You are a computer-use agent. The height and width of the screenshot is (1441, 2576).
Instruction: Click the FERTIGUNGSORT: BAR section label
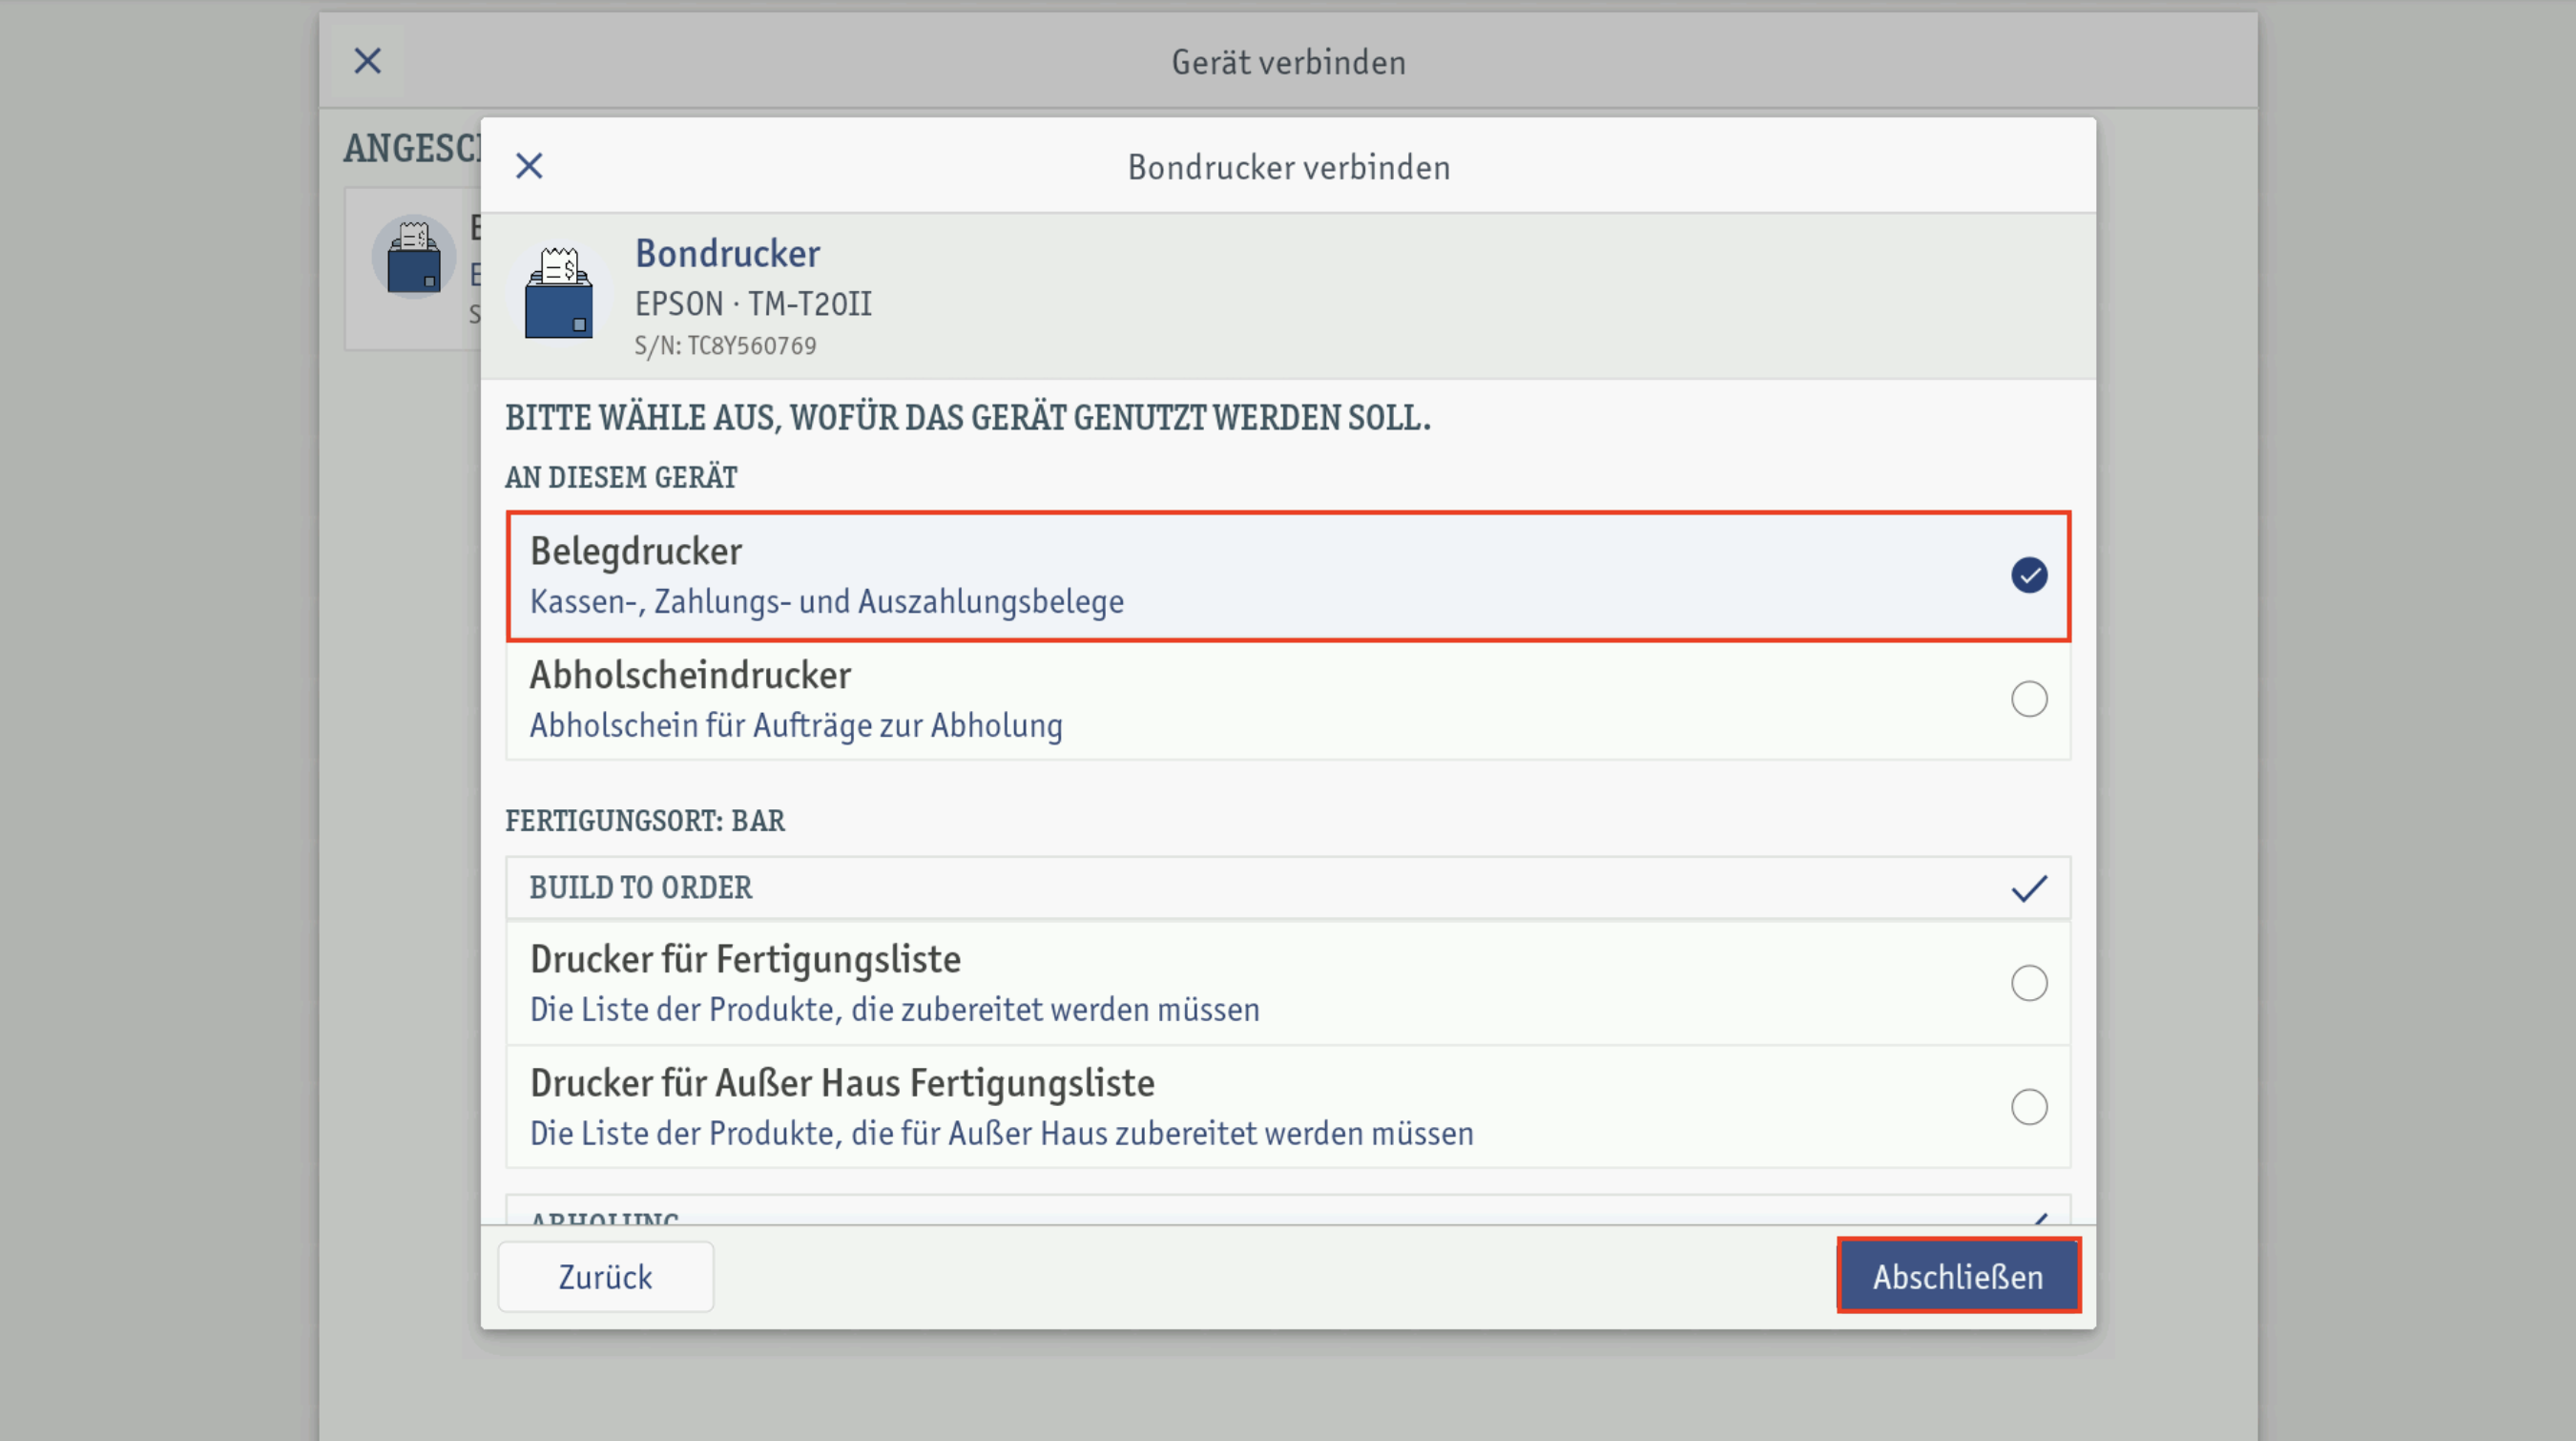[x=645, y=821]
